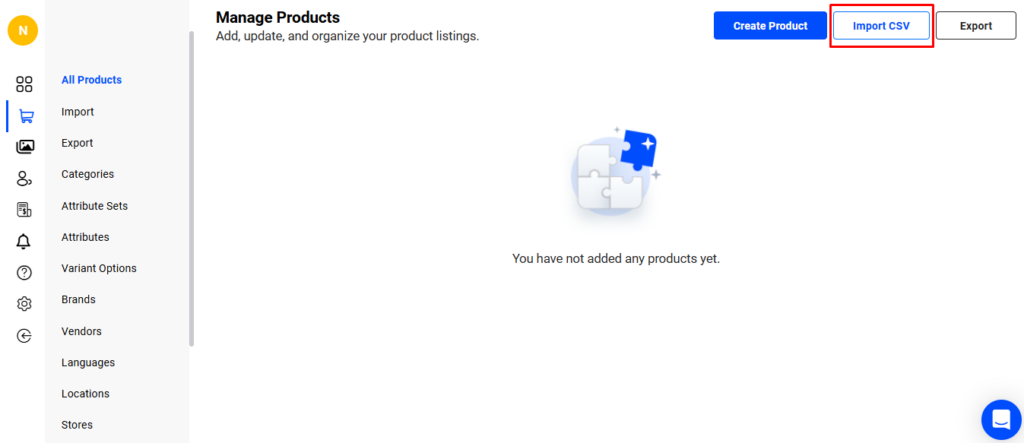Open Categories in the sidebar menu

click(87, 174)
